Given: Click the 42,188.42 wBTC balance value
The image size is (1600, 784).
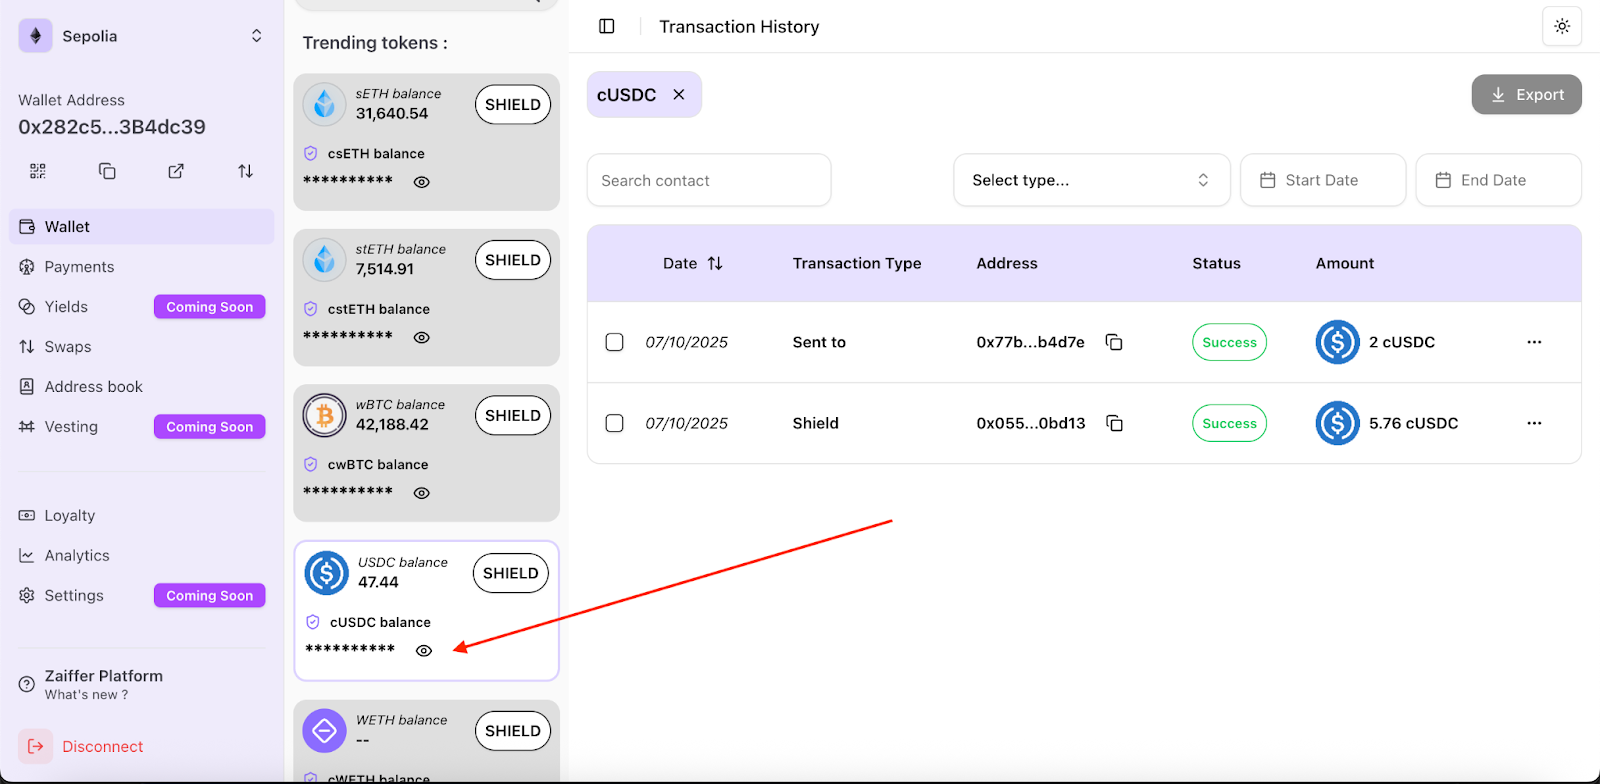Looking at the screenshot, I should 392,424.
